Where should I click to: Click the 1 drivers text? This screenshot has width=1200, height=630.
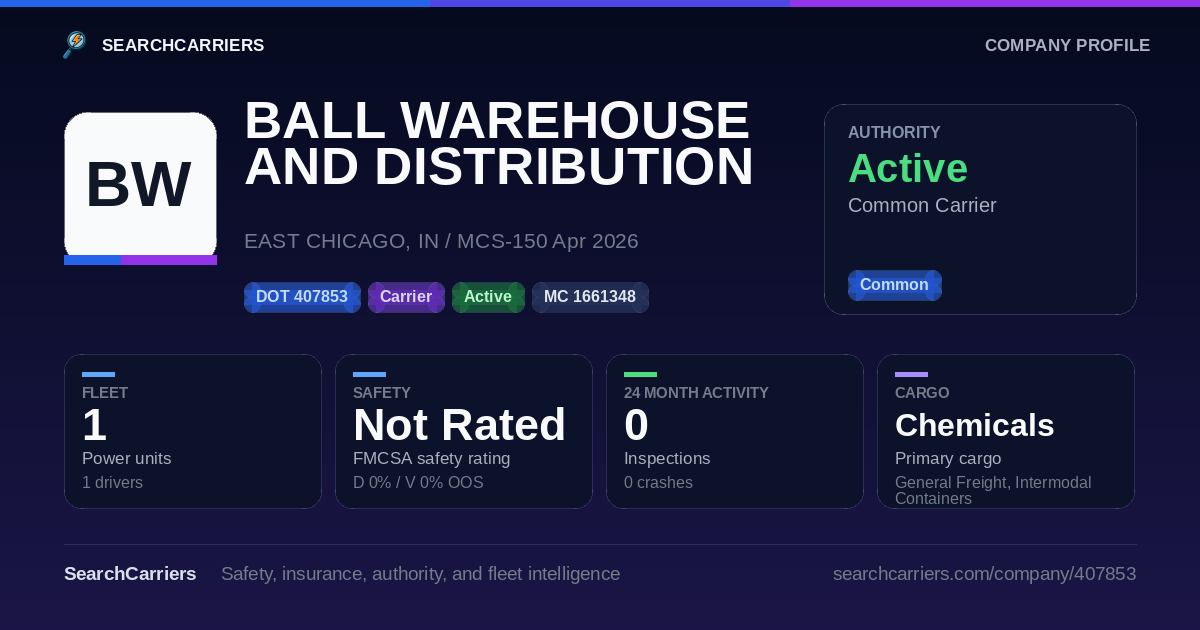pos(112,483)
